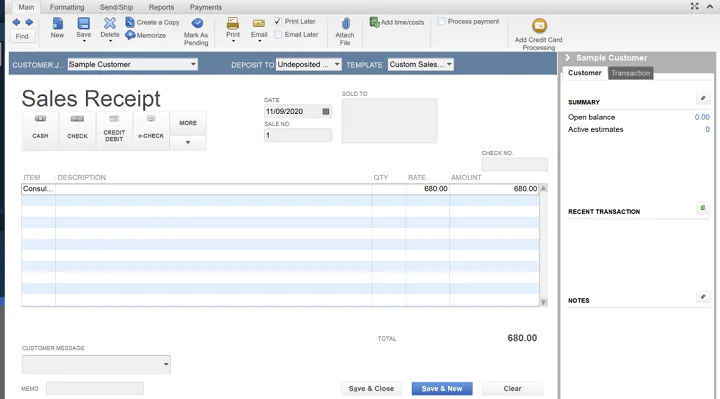Click the Print icon
The height and width of the screenshot is (399, 720).
coord(233,23)
